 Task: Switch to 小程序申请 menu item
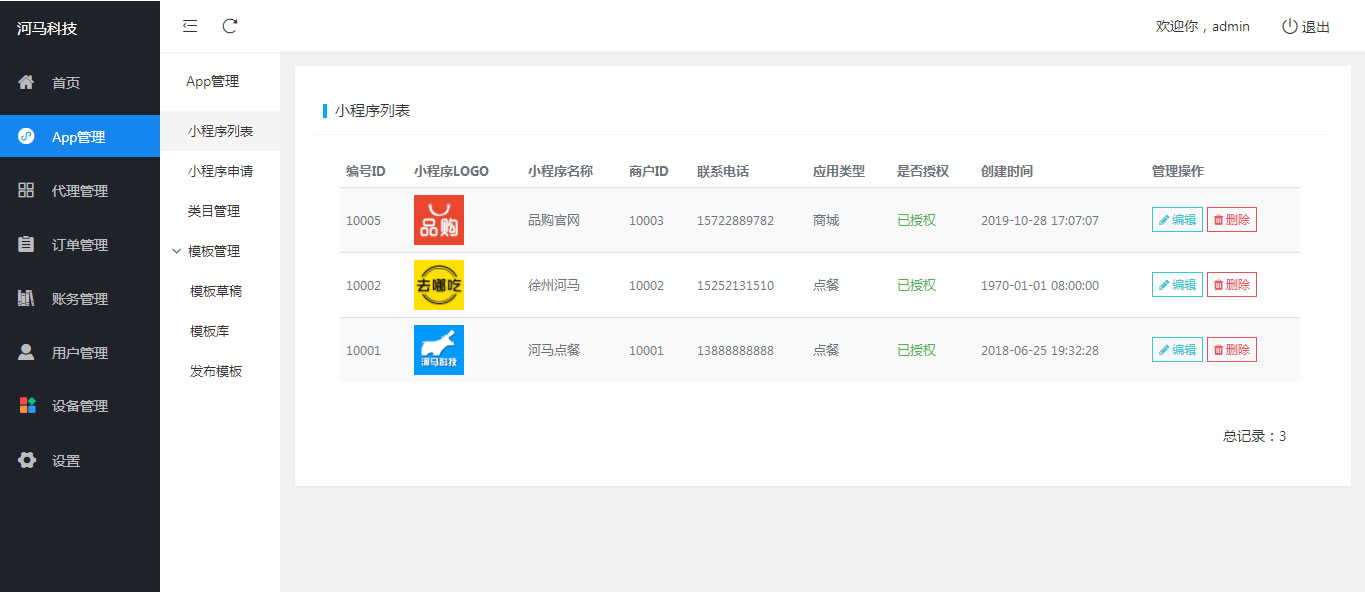[x=219, y=171]
